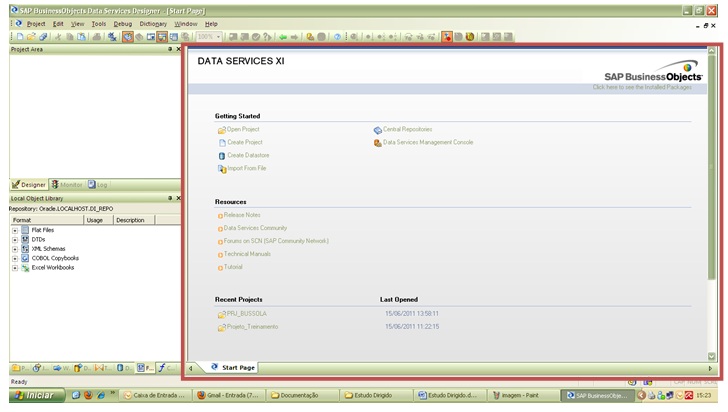Switch to Transforms library tab icon

tap(103, 368)
